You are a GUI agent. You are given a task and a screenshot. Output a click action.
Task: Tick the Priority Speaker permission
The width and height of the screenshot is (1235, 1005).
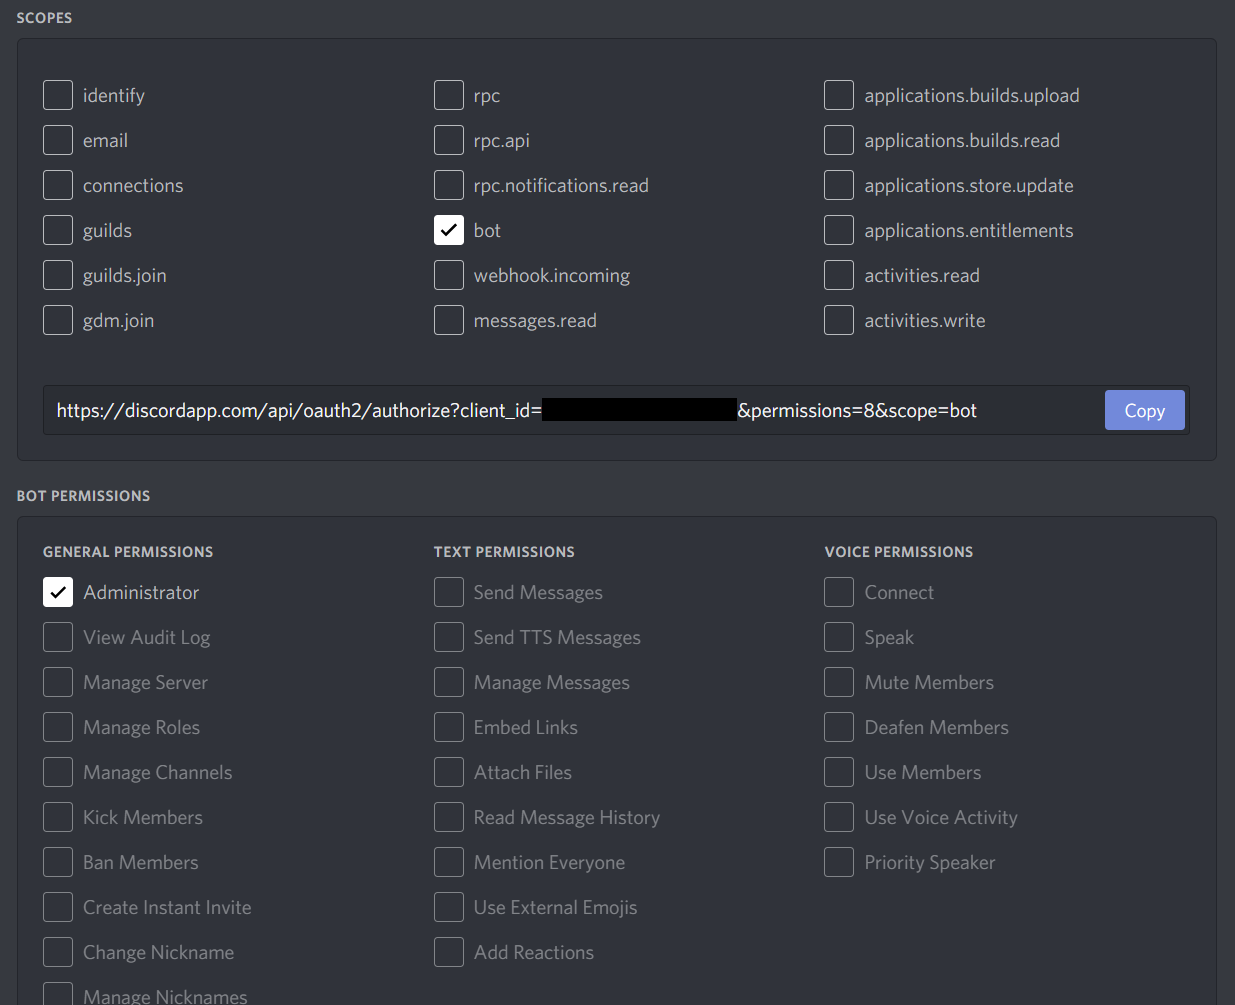(839, 862)
